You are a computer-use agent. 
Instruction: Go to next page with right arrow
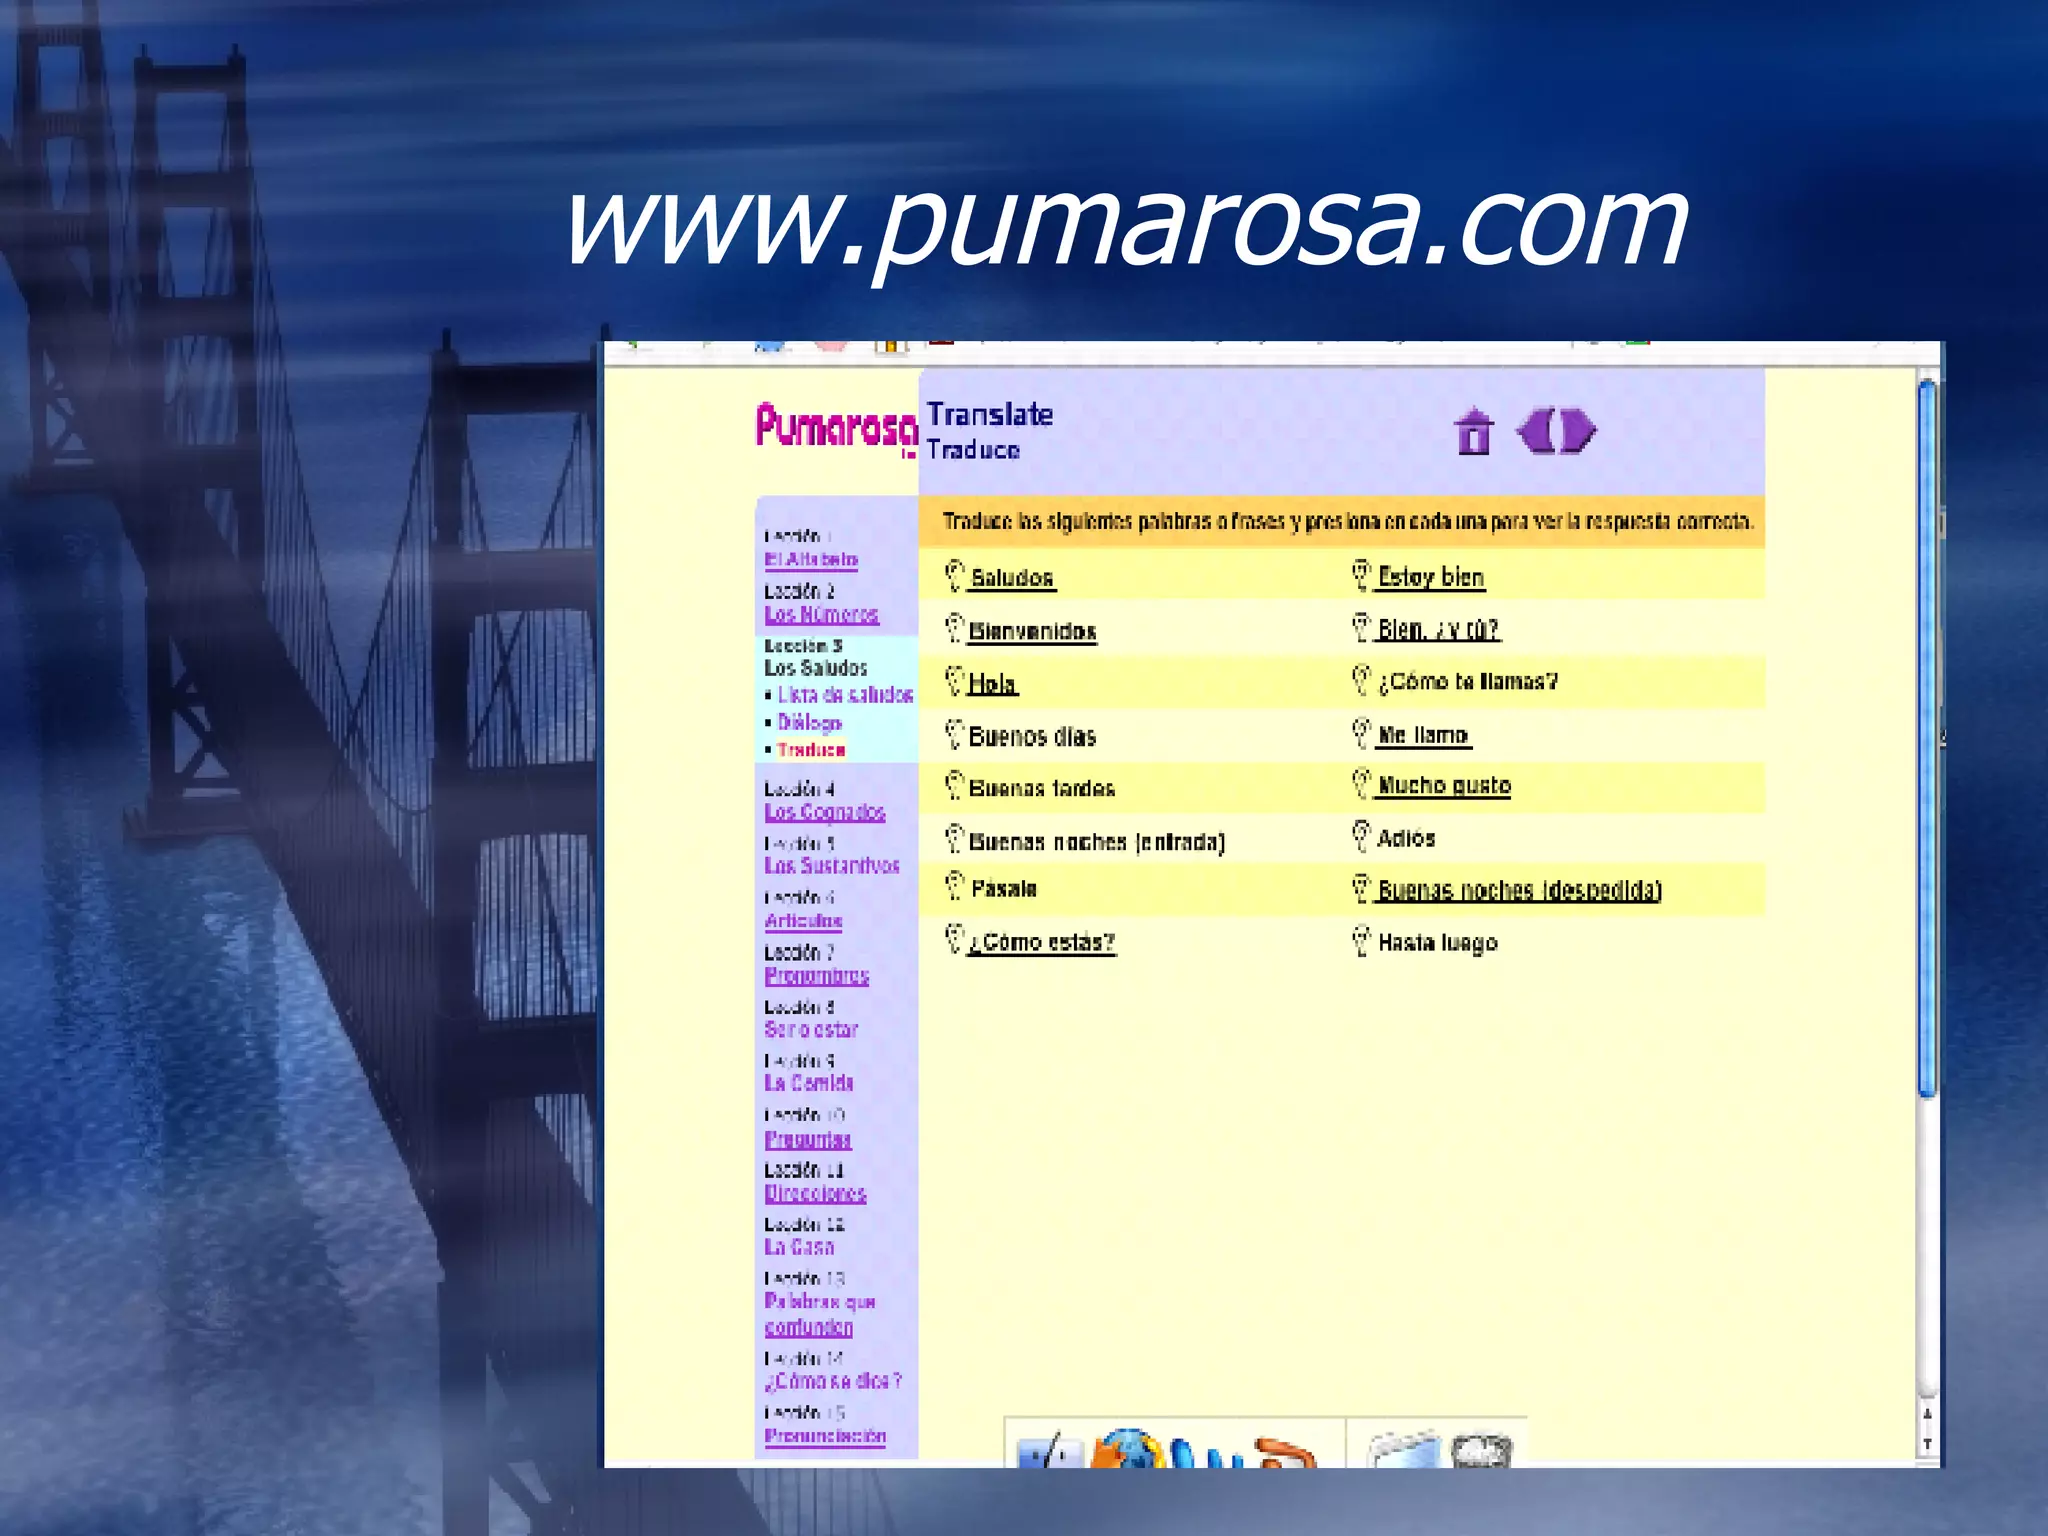1579,431
